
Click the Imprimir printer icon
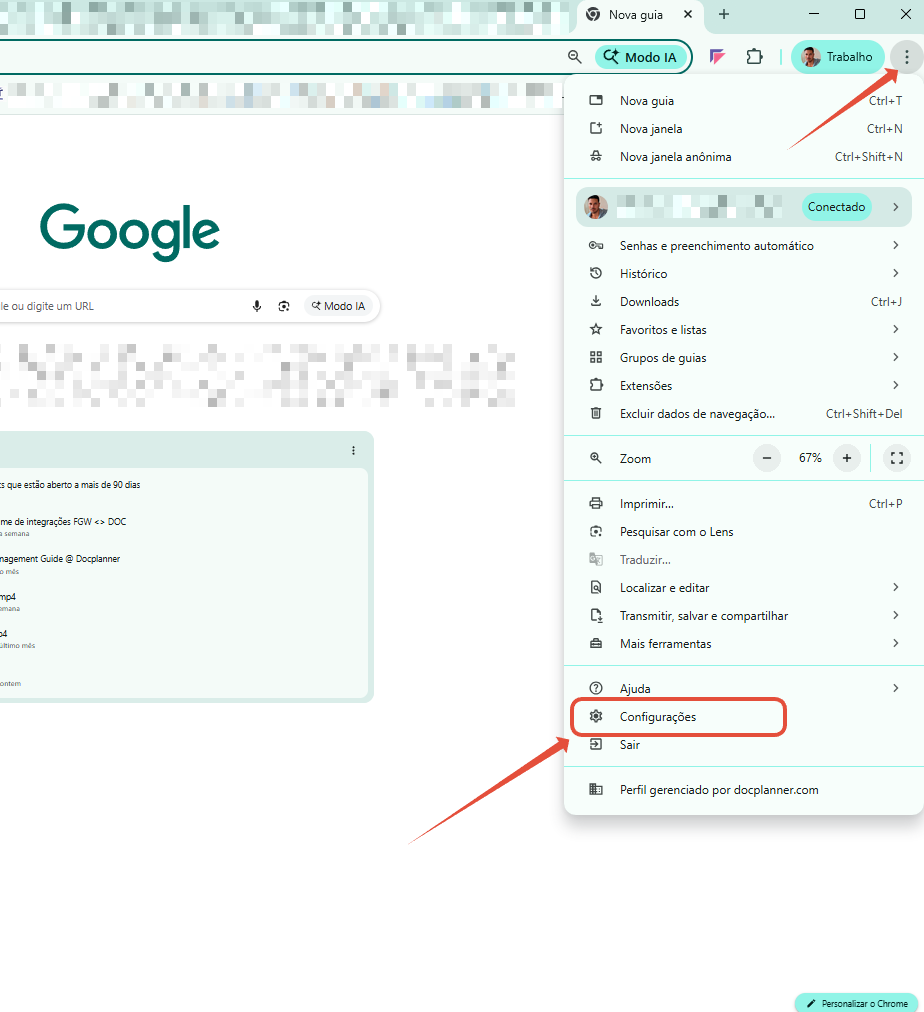click(x=596, y=503)
